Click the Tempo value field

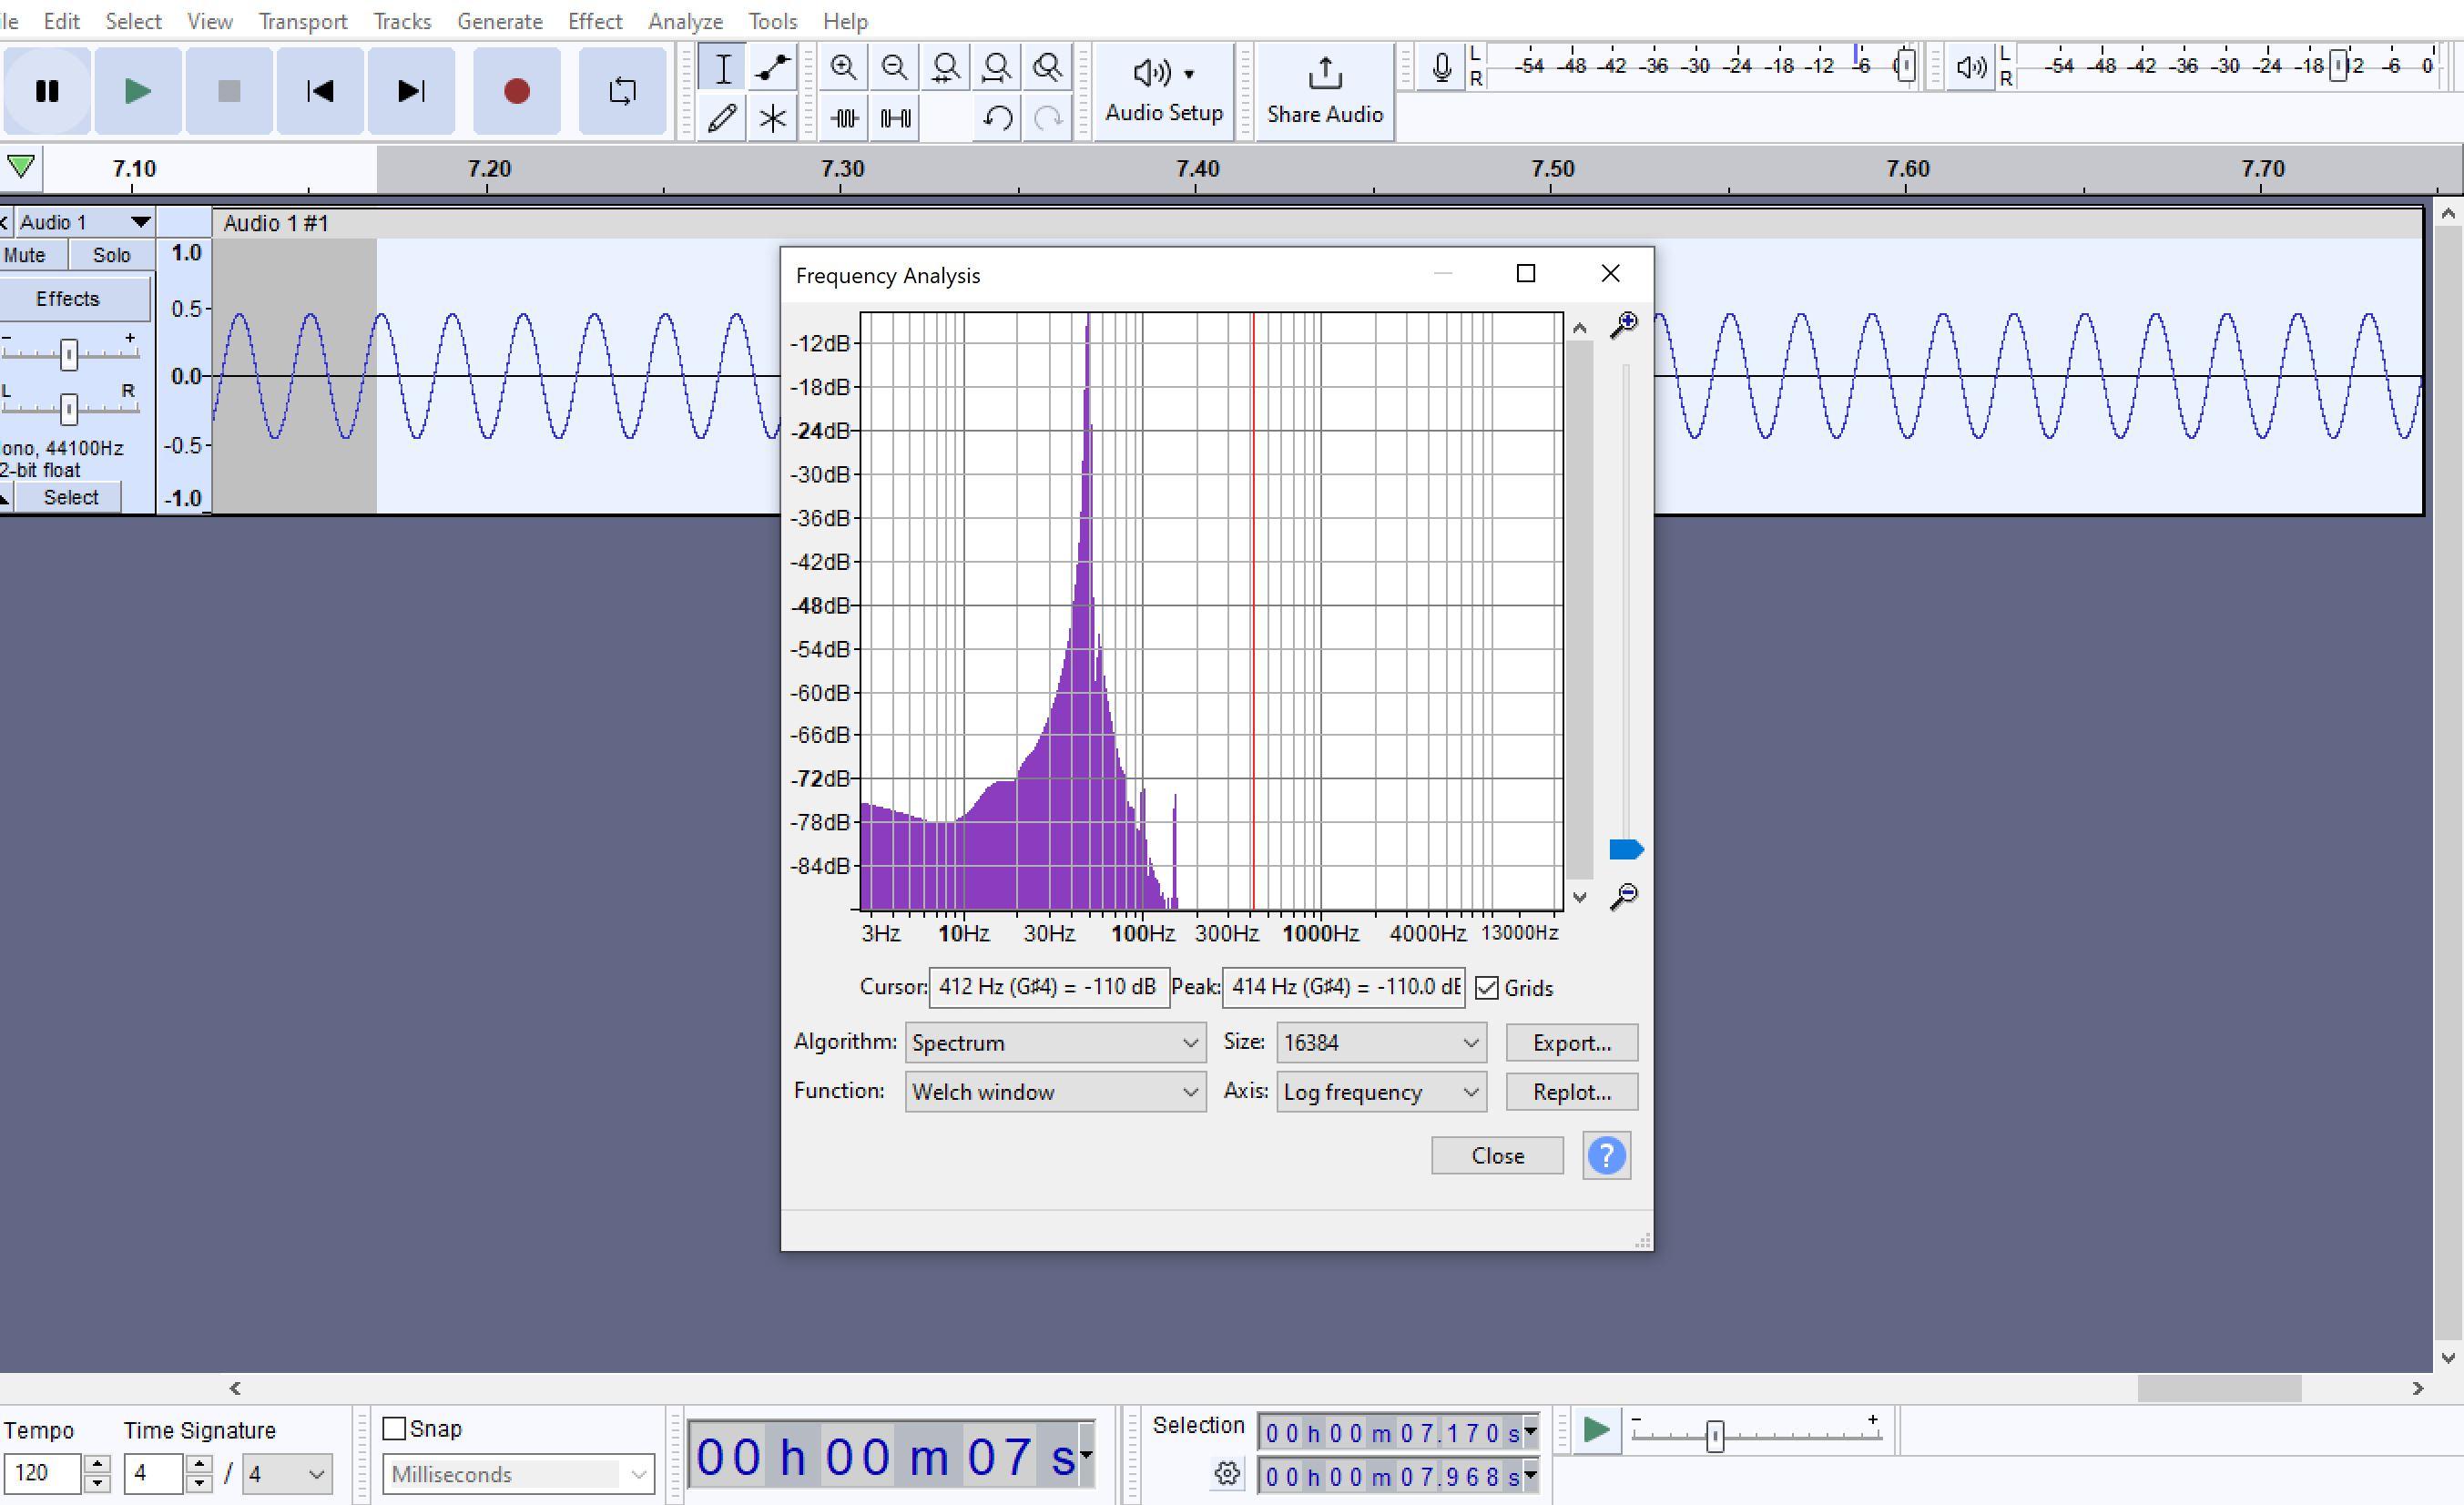tap(42, 1473)
